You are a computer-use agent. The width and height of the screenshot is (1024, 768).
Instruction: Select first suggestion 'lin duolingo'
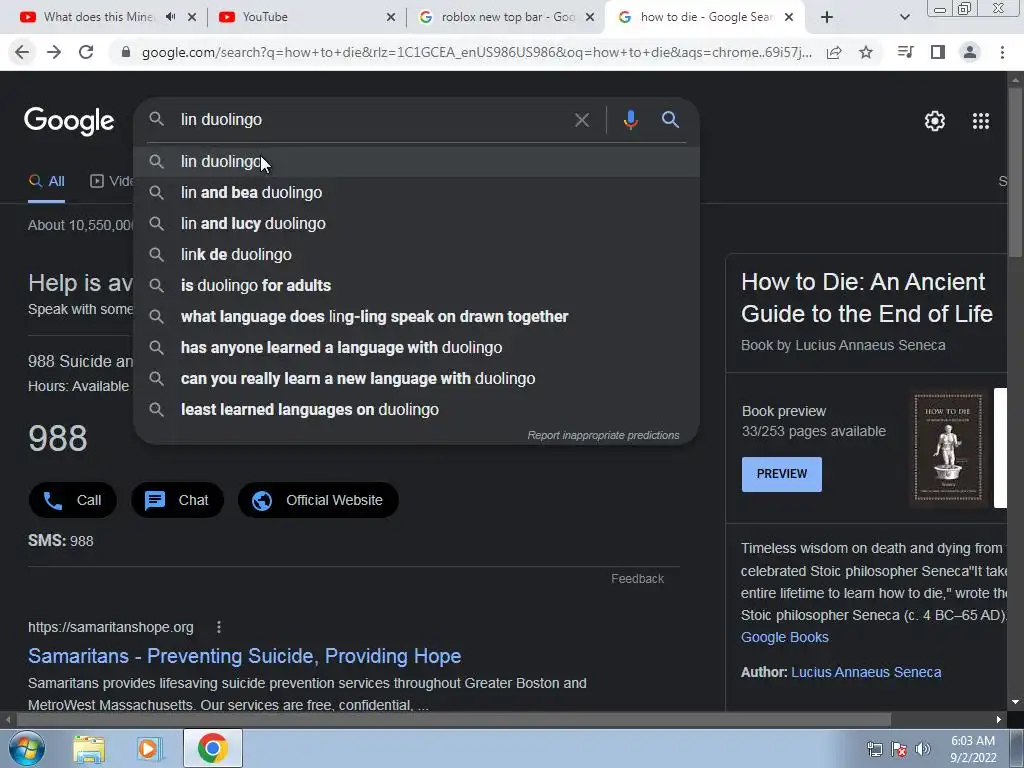[x=417, y=161]
